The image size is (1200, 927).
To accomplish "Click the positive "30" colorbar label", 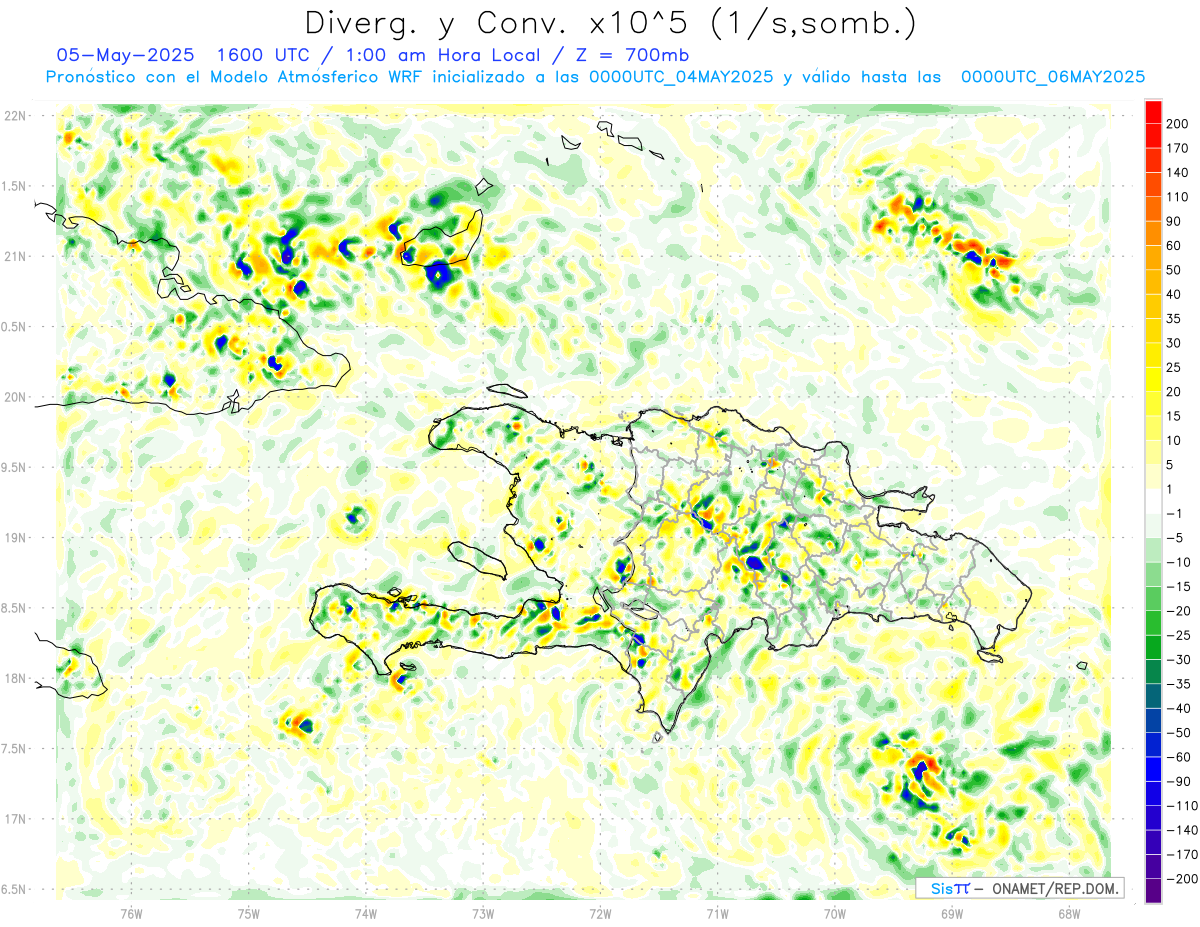I will pyautogui.click(x=1174, y=343).
